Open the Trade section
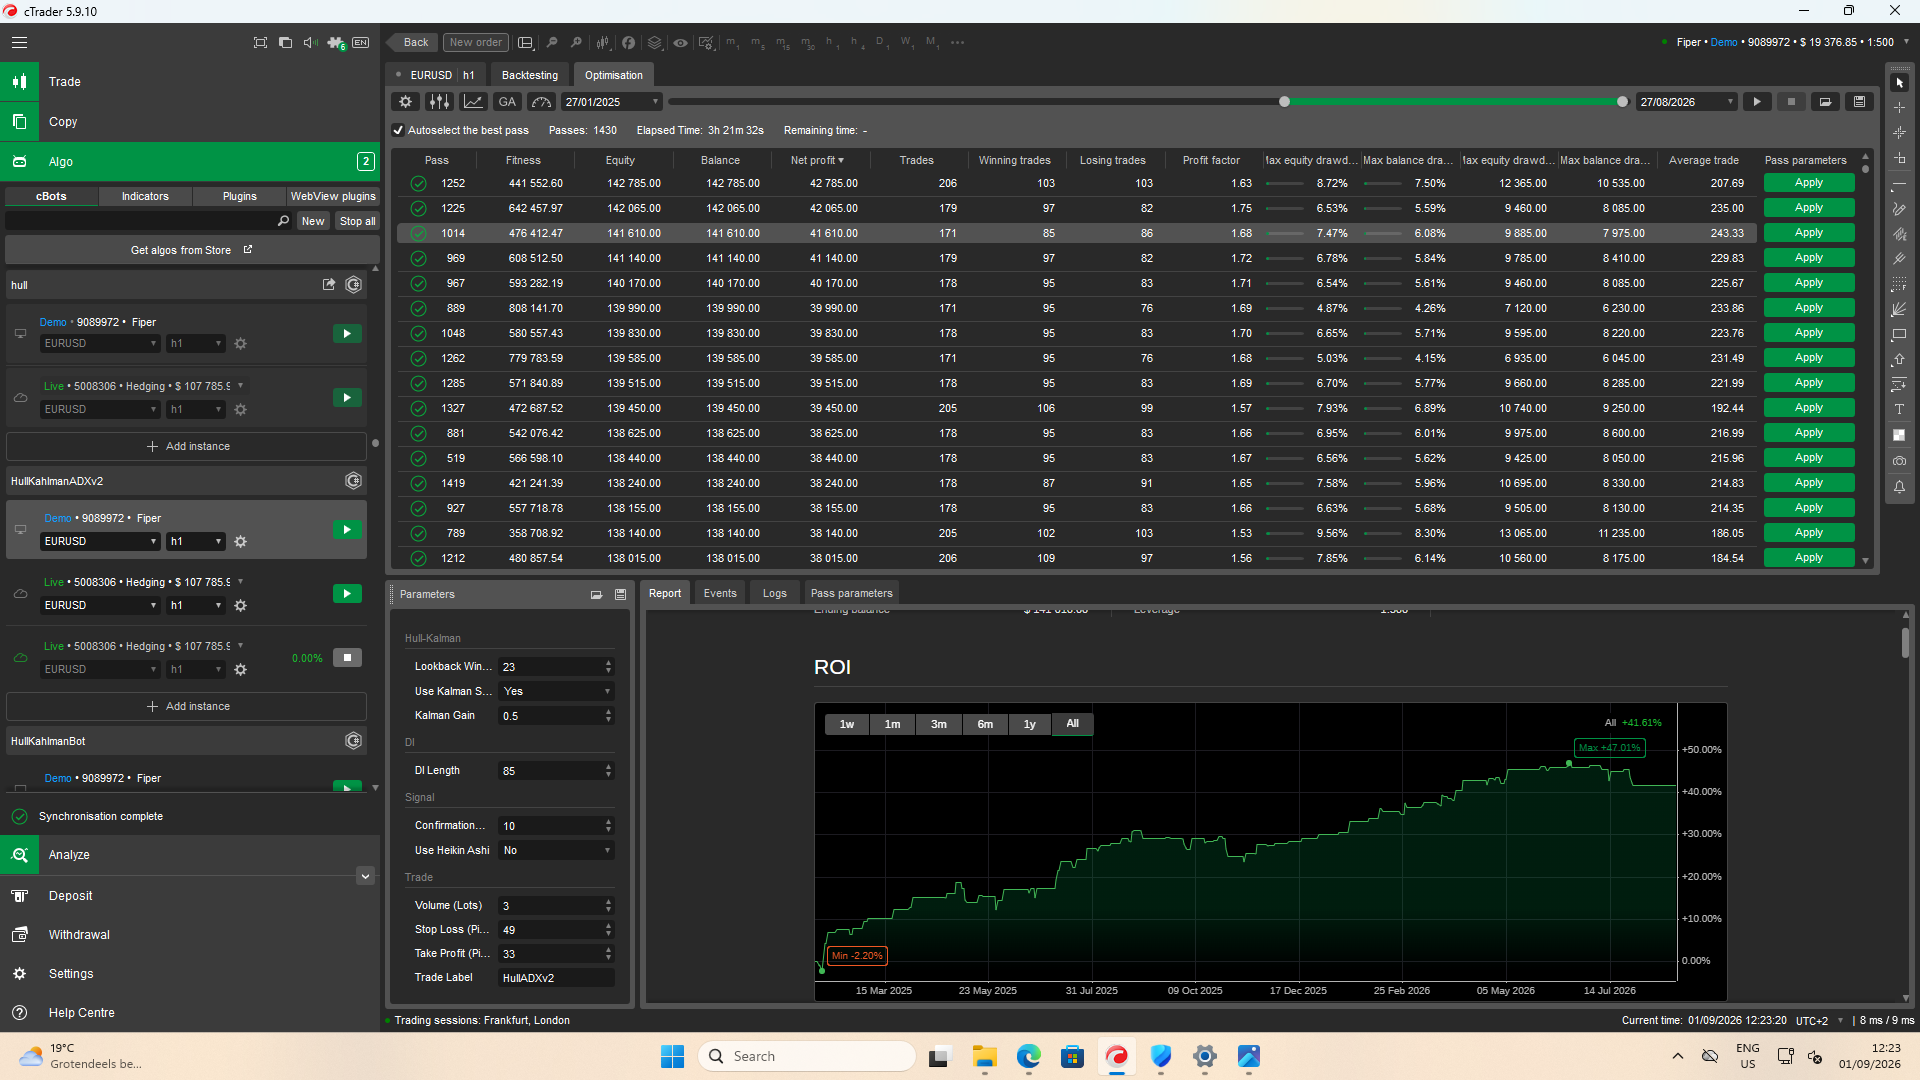The image size is (1920, 1080). tap(190, 82)
